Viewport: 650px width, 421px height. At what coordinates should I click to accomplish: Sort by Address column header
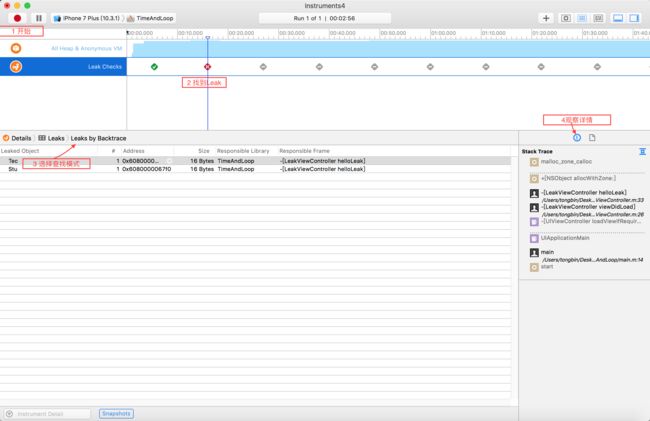133,151
